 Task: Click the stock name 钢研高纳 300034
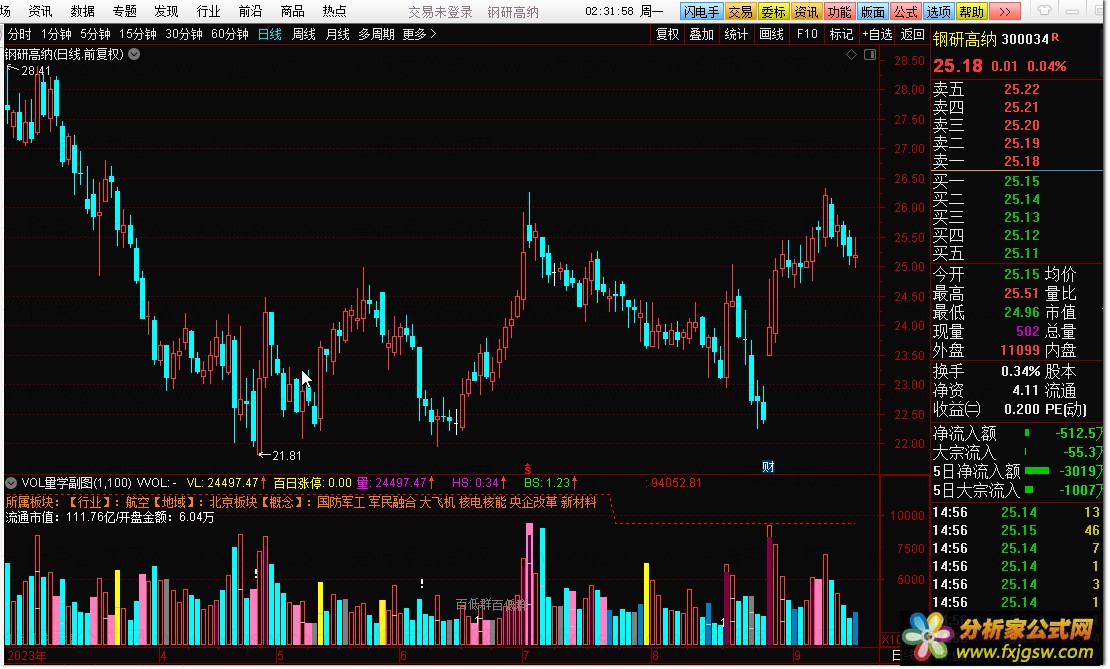(x=991, y=40)
